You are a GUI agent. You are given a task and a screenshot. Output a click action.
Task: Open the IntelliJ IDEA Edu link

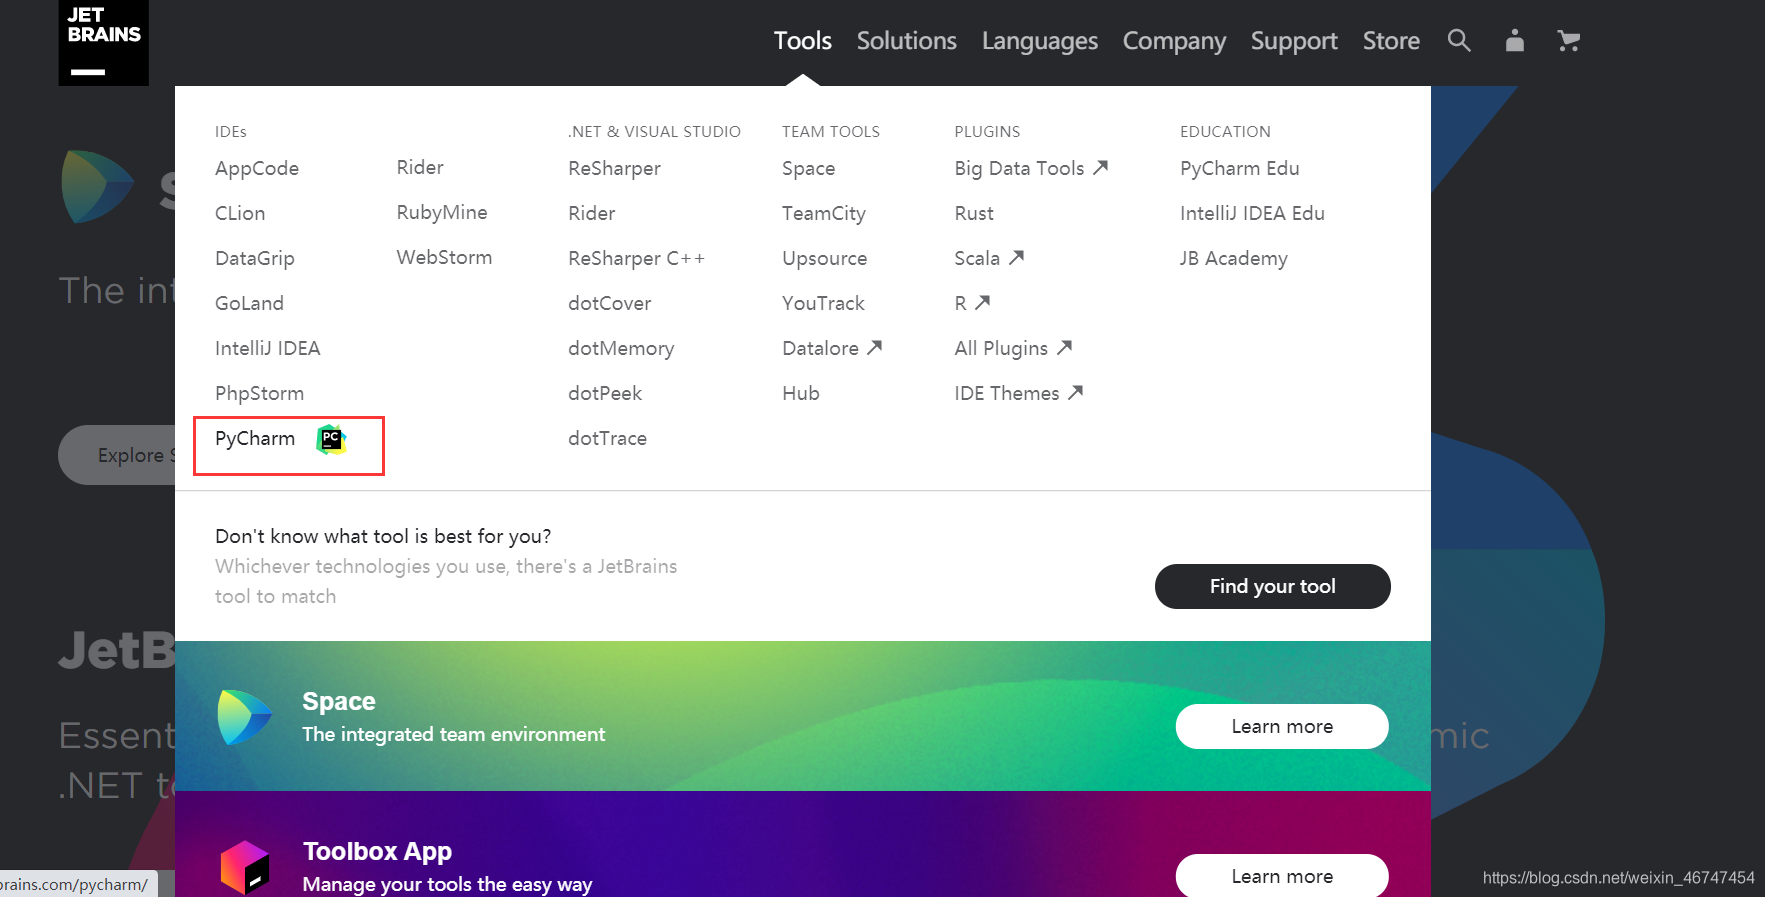coord(1252,213)
